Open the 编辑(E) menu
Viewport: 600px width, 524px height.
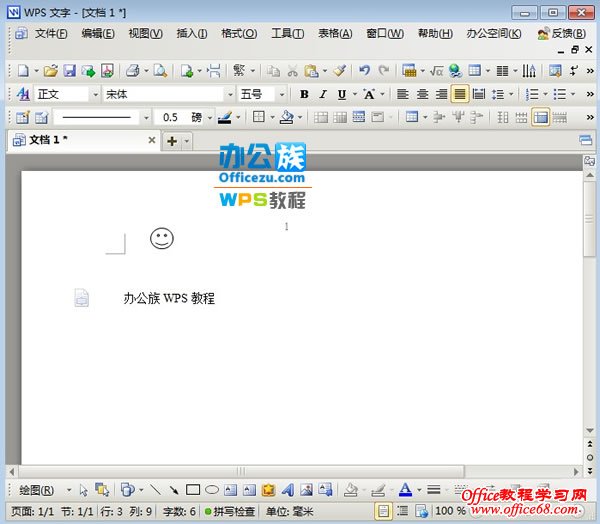98,34
